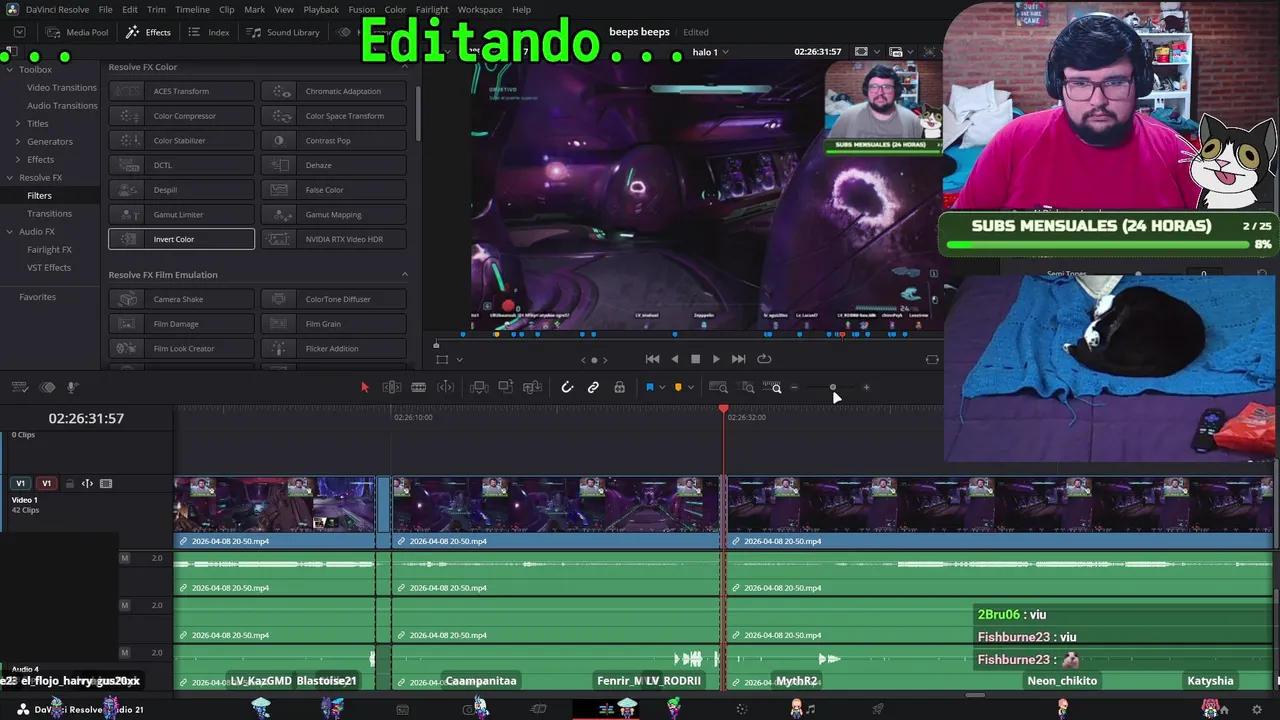Toggle Position Lock padlock in timeline toolbar
1280x720 pixels.
pos(619,387)
